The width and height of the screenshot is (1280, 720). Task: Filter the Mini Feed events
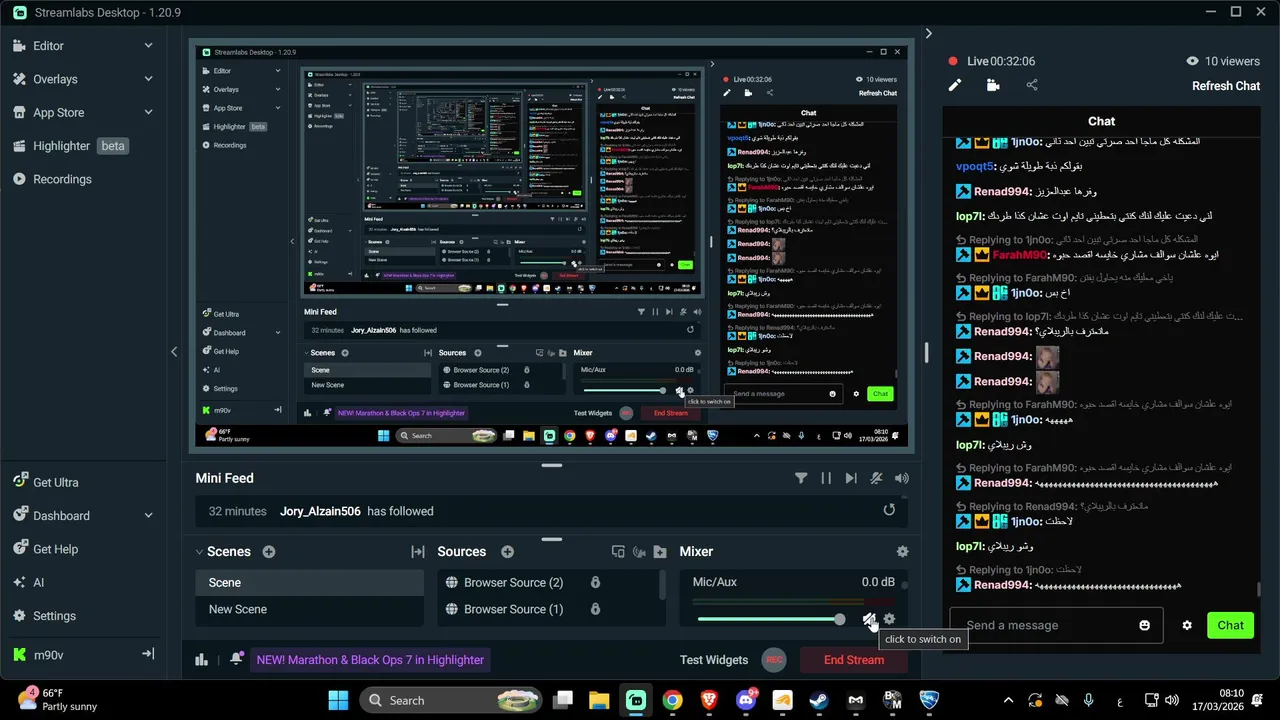(801, 478)
